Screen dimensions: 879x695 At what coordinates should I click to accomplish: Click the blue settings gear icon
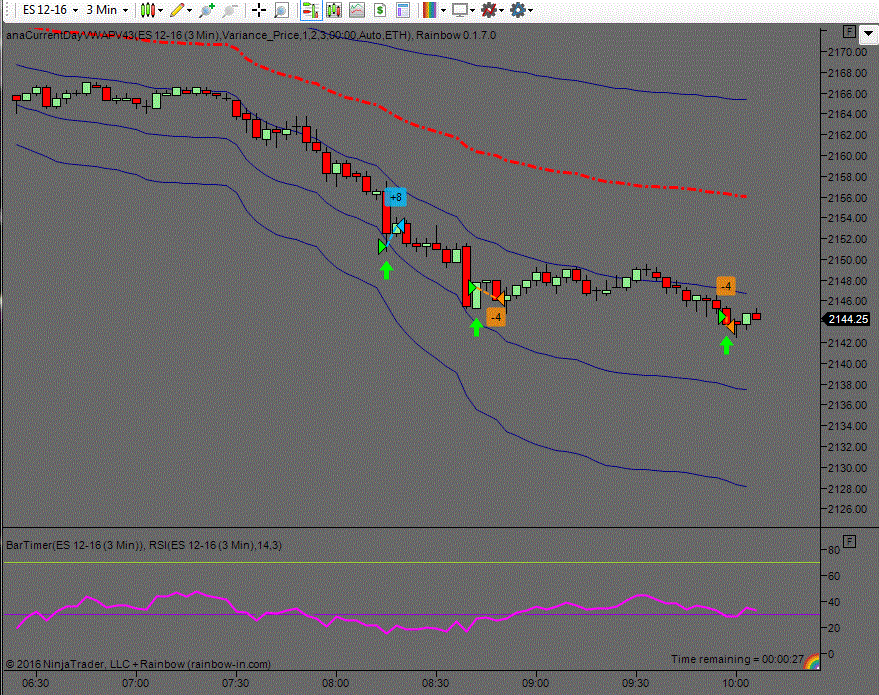pyautogui.click(x=518, y=10)
